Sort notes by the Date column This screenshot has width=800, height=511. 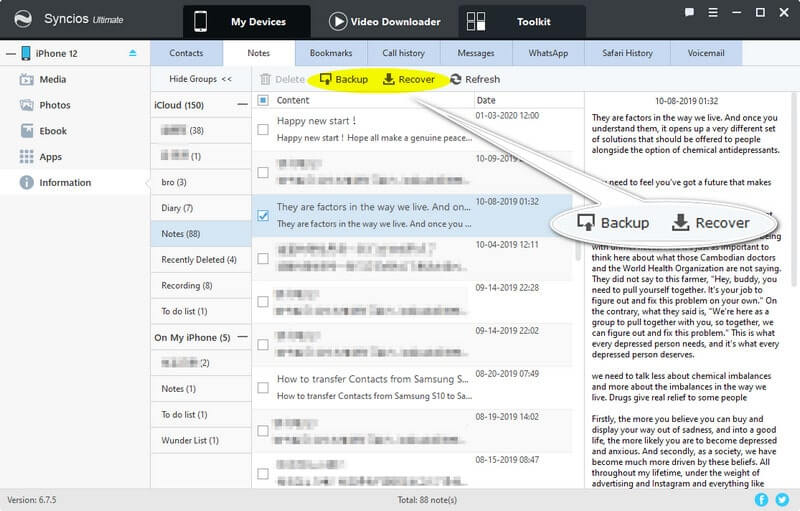(486, 100)
